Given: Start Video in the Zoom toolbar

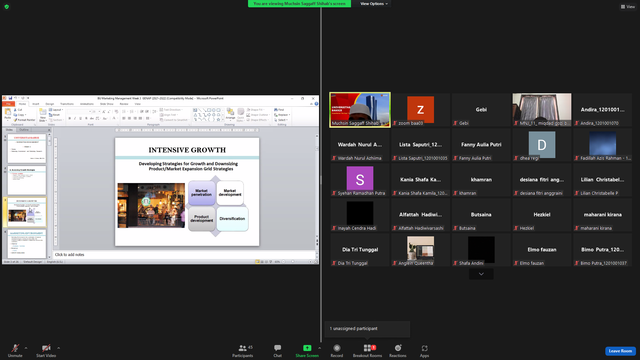Looking at the screenshot, I should pos(46,350).
